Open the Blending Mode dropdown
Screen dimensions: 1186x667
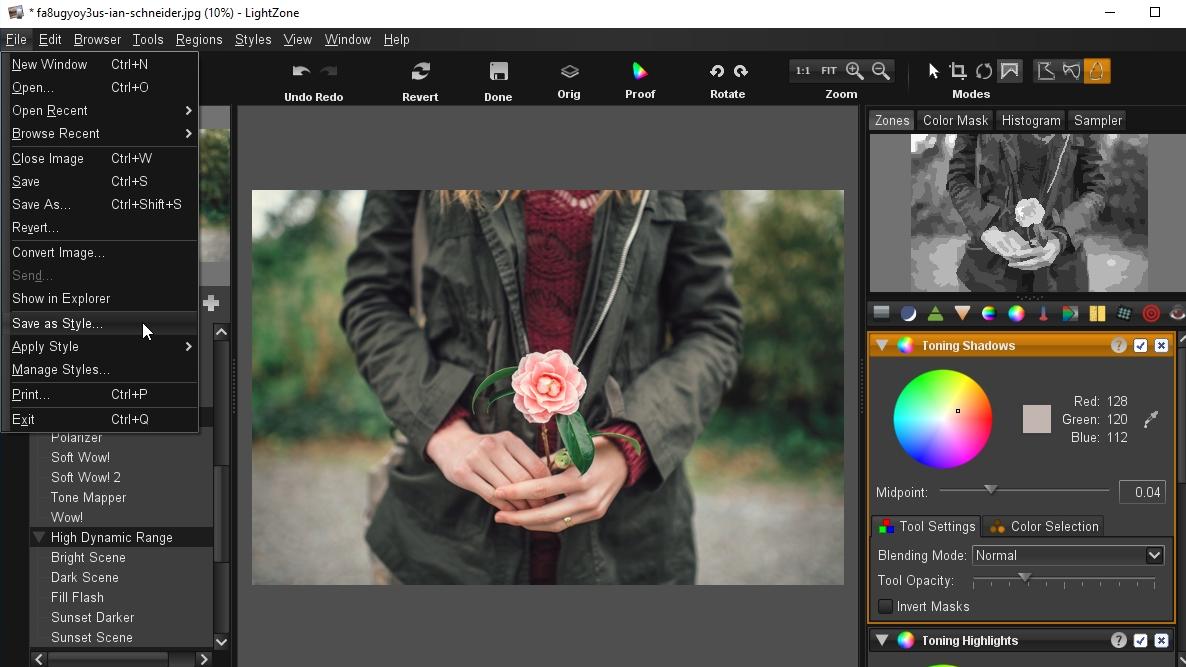[1068, 555]
